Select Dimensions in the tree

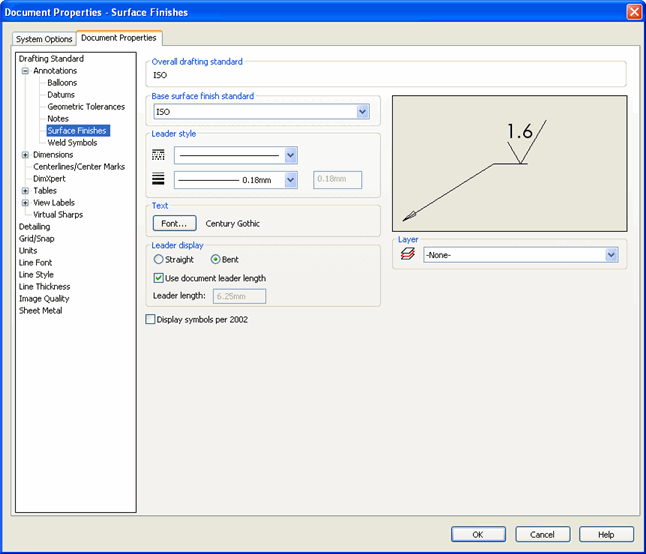(53, 154)
